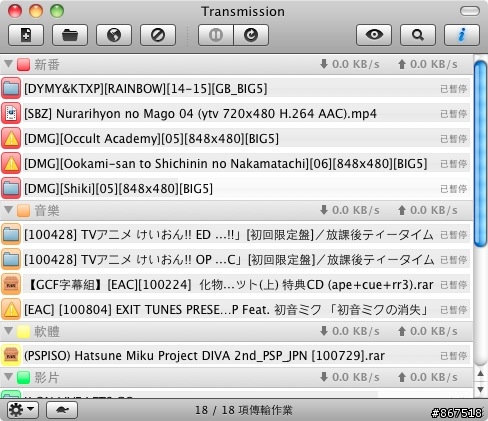Toggle the filter bar with the magnifier icon
Image resolution: width=488 pixels, height=421 pixels.
418,35
